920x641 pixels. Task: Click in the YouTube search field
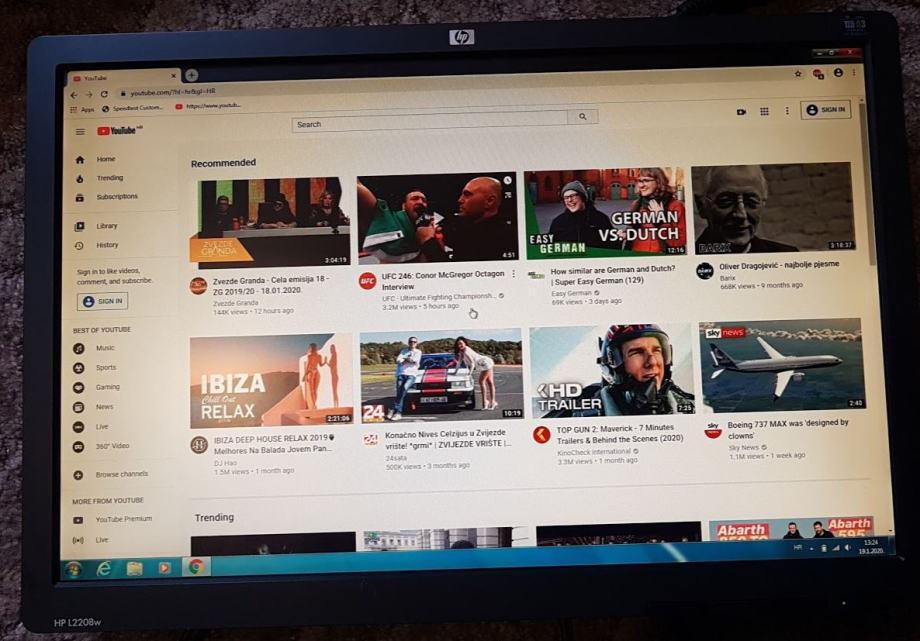click(x=429, y=122)
